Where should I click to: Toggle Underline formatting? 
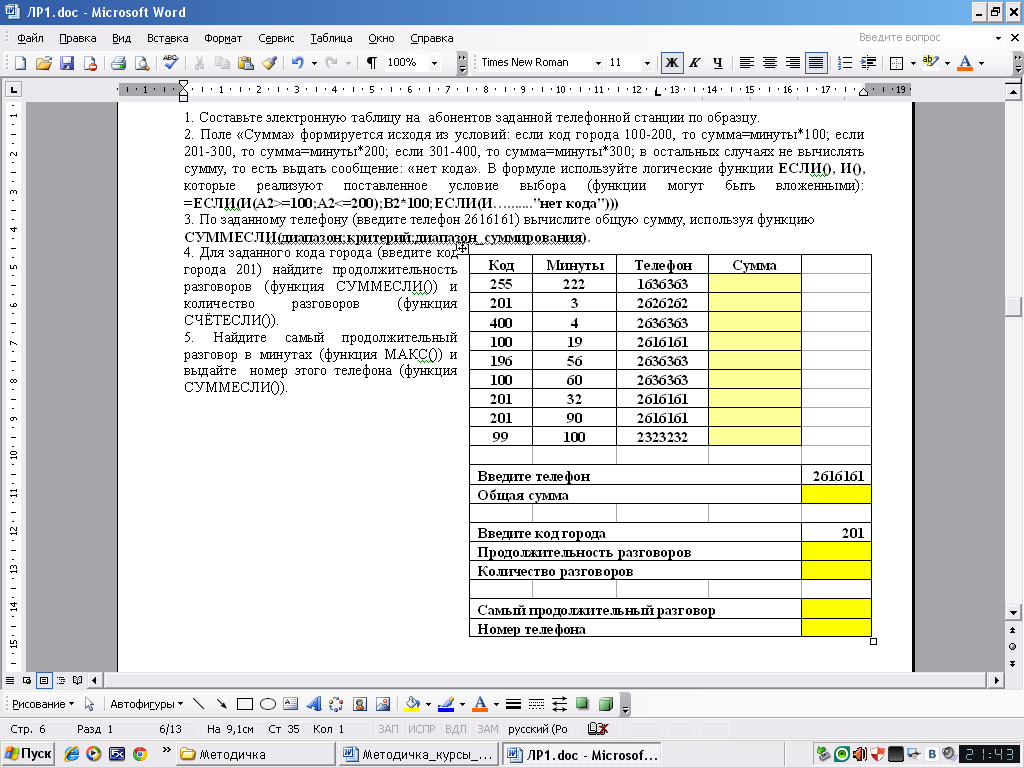718,63
